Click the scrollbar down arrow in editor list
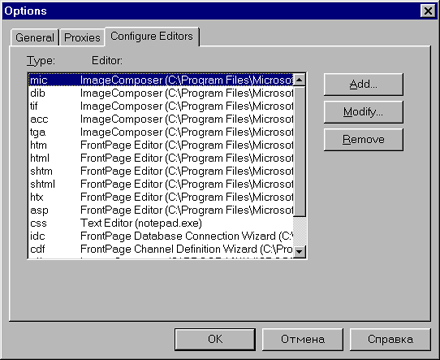 point(299,251)
